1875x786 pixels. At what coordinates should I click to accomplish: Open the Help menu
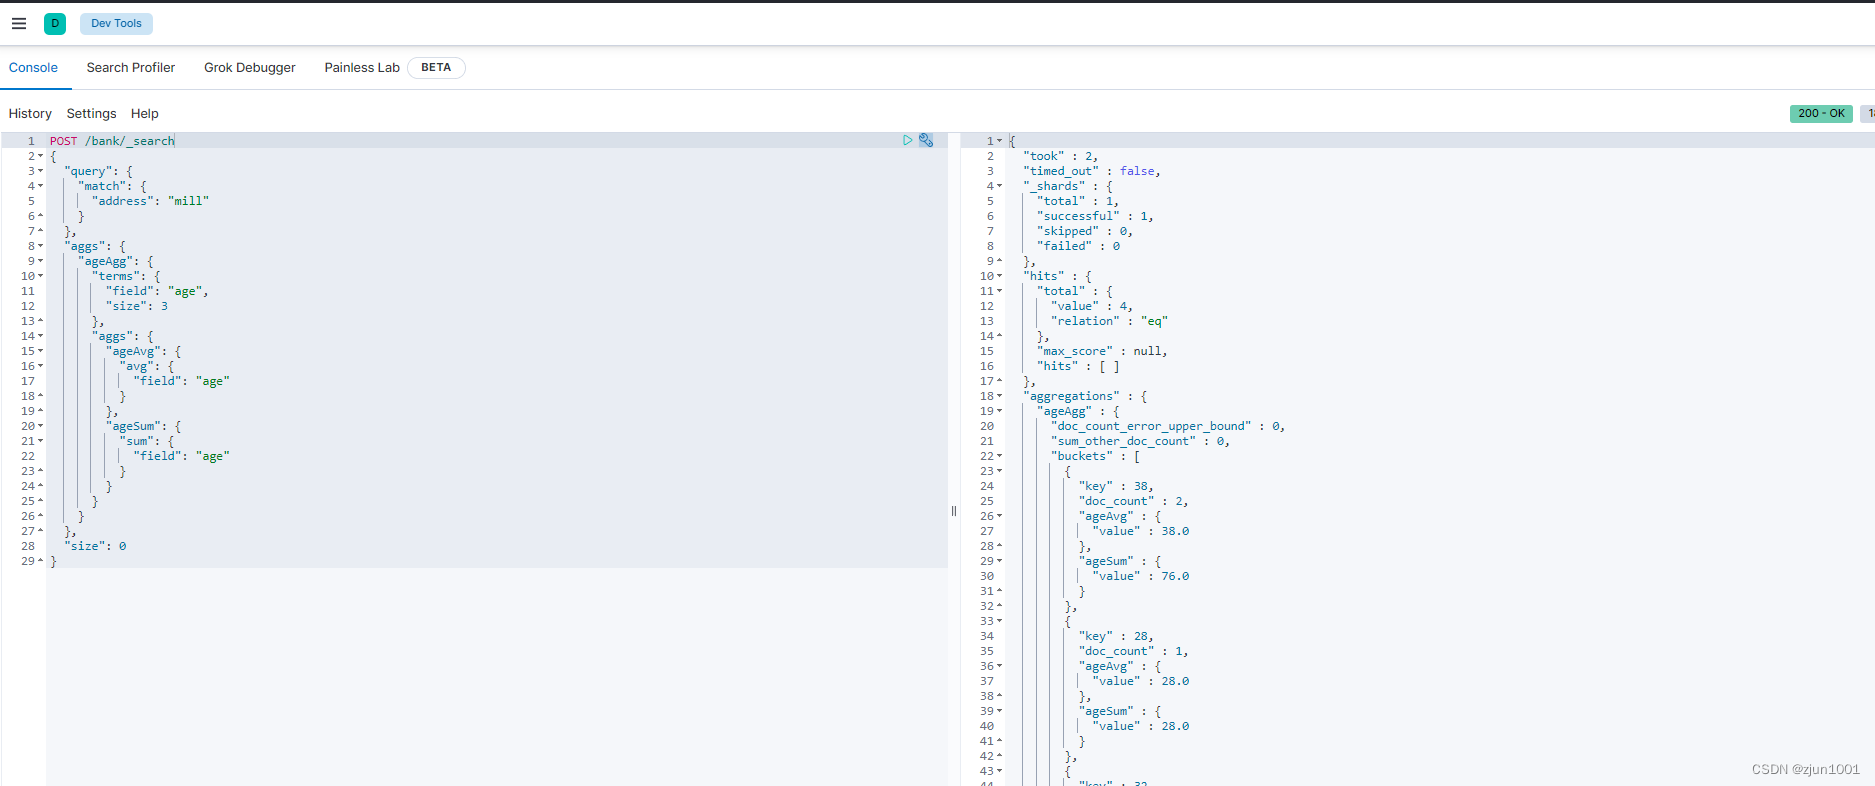coord(145,113)
